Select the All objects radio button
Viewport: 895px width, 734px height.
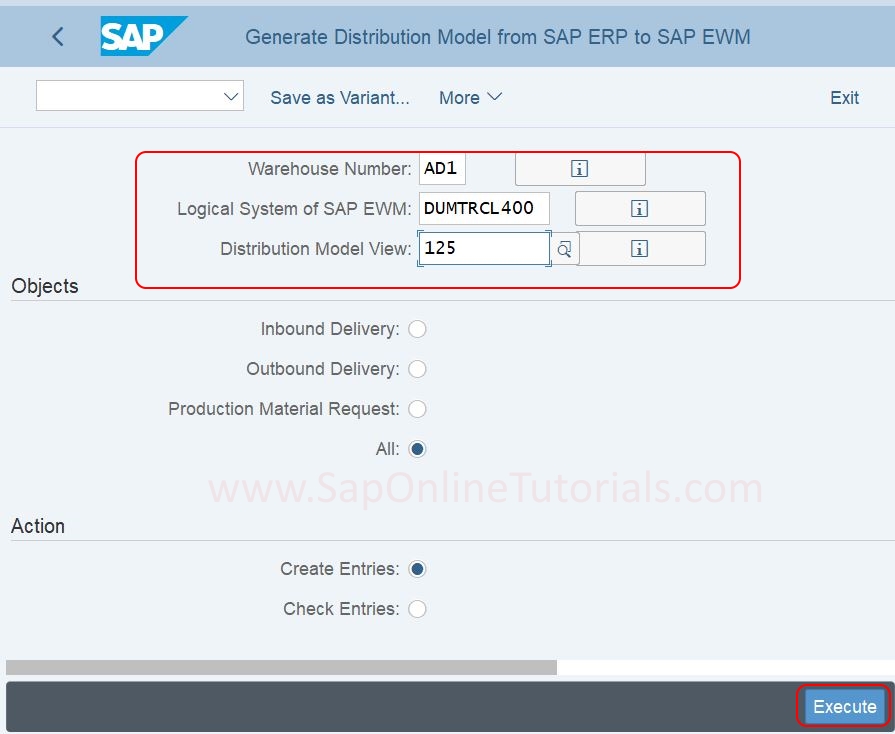pos(417,449)
